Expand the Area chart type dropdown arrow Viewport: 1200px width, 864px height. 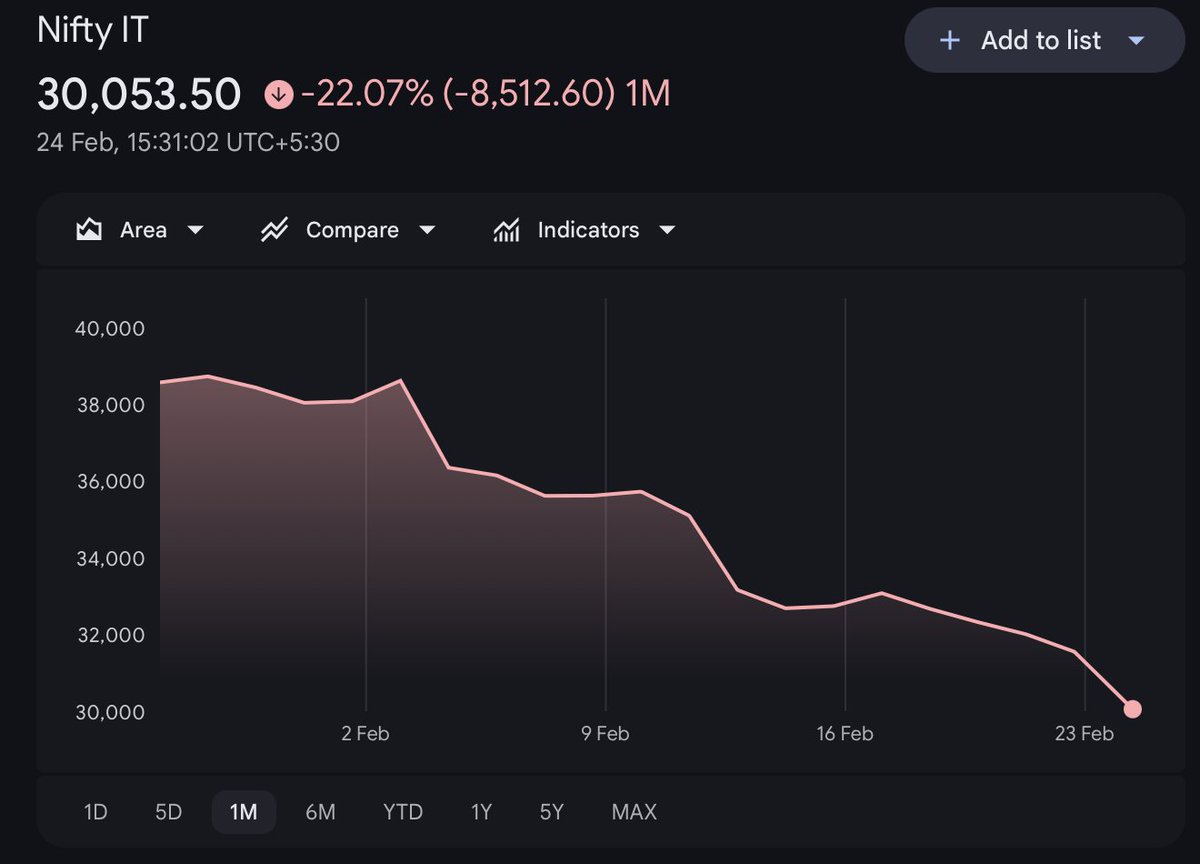(196, 230)
